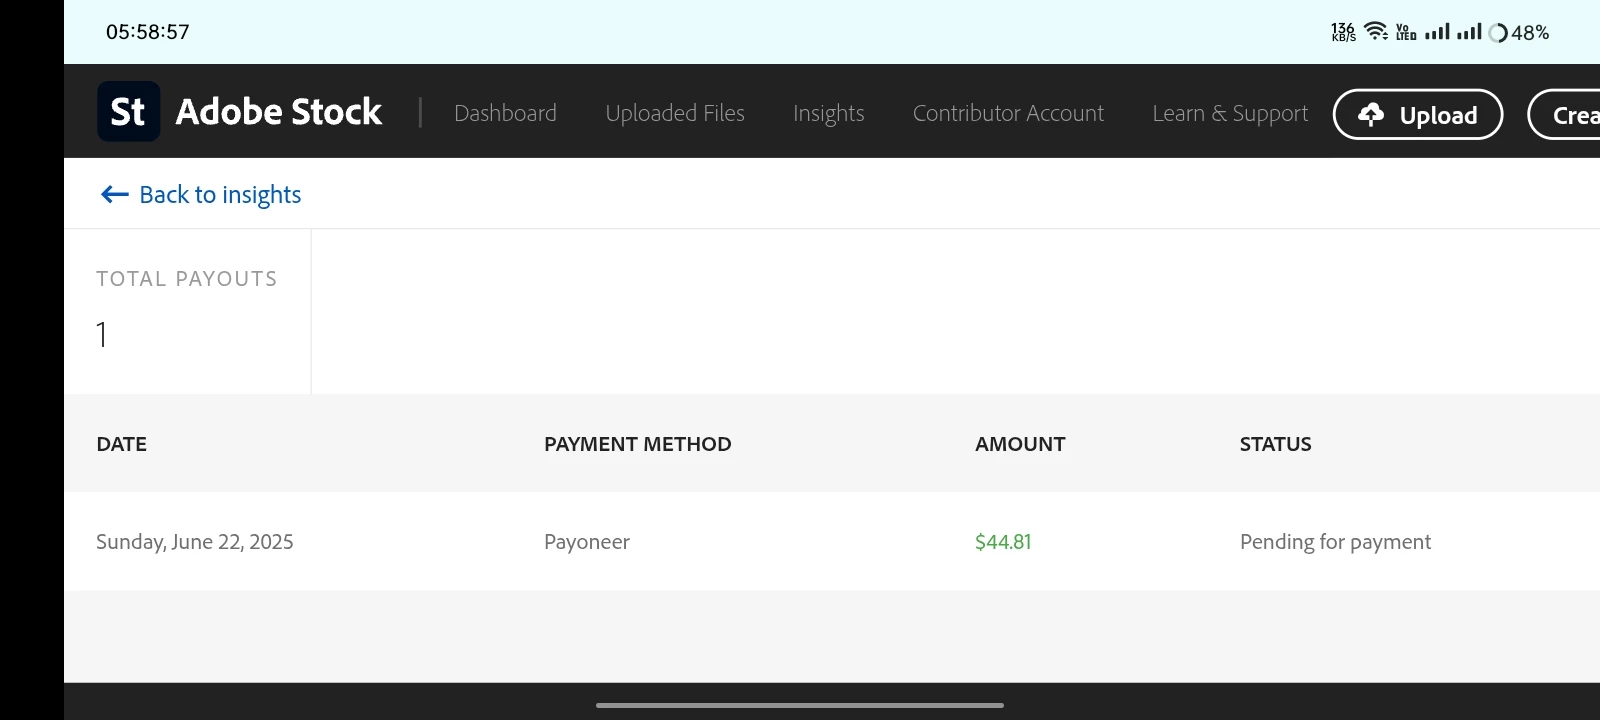
Task: Click the Adobe Stock St logo icon
Action: click(x=128, y=111)
